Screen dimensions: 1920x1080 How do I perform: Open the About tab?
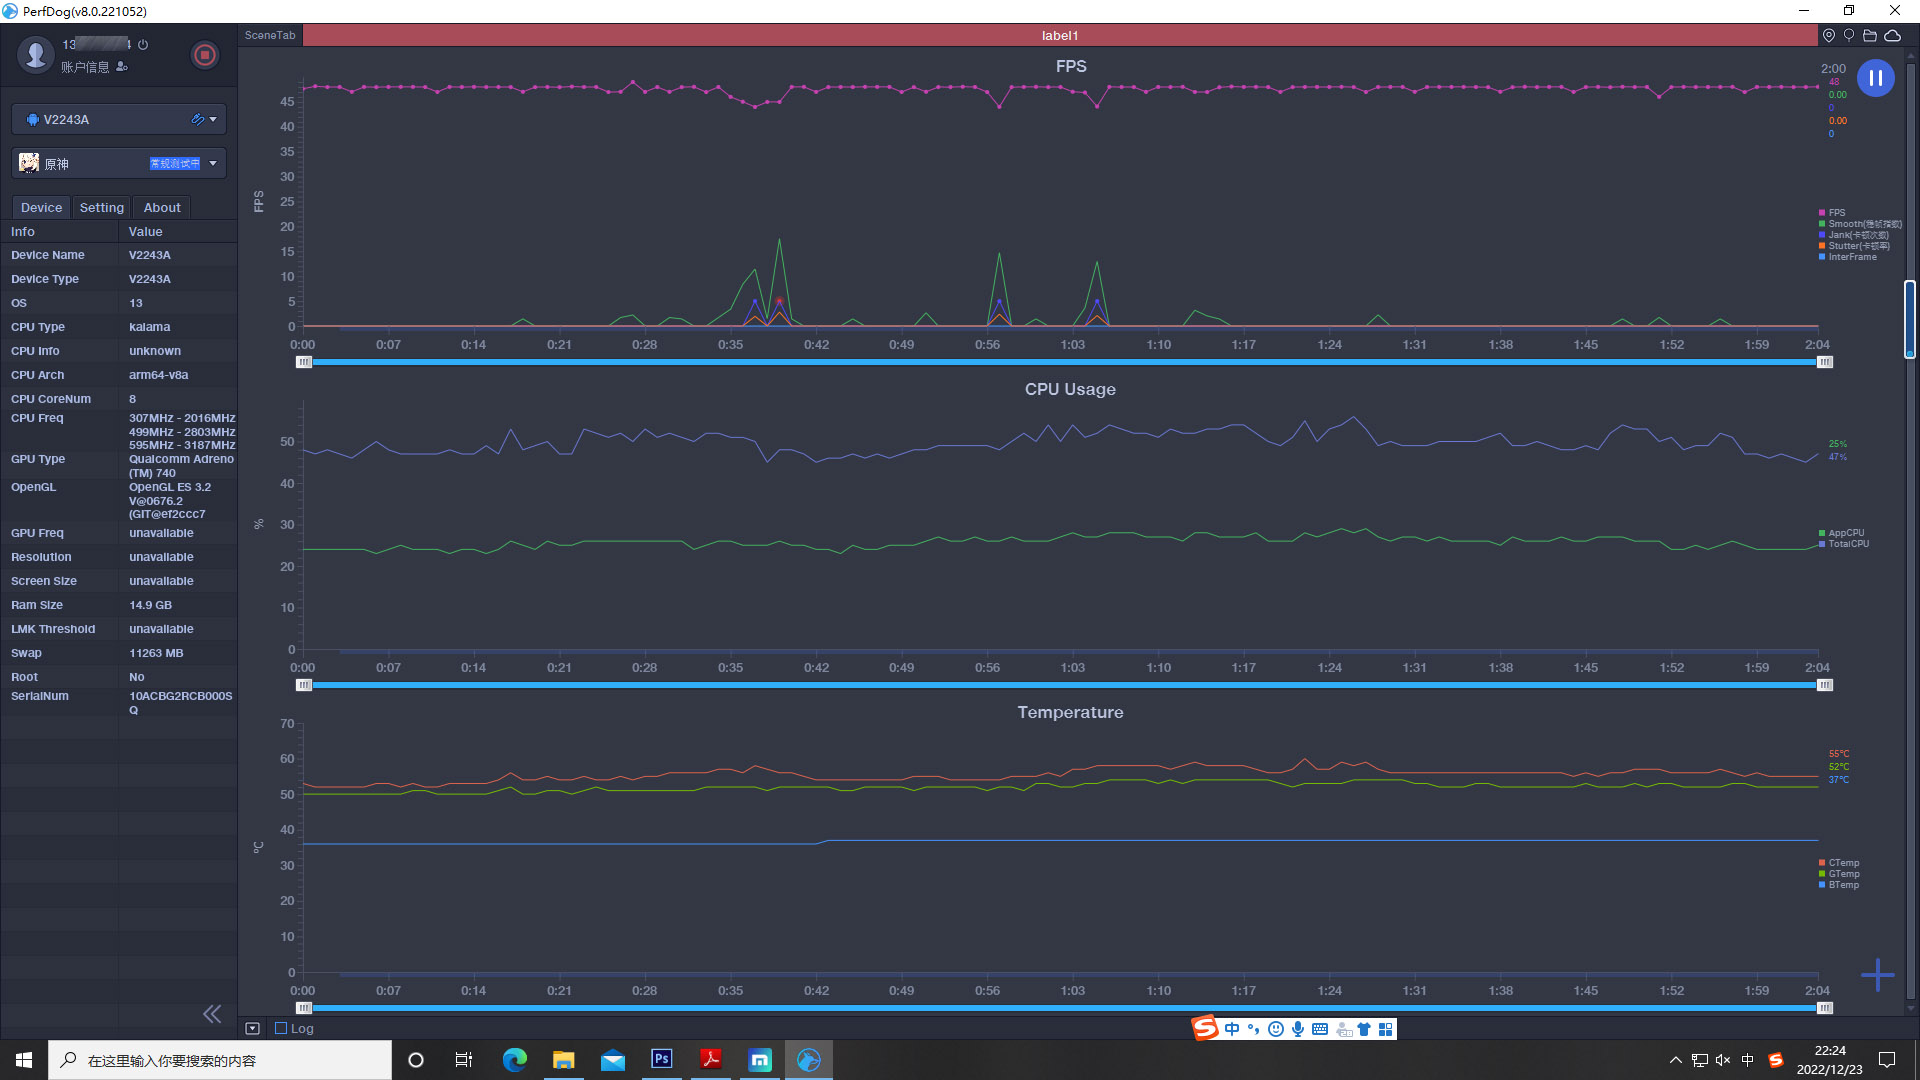point(162,207)
